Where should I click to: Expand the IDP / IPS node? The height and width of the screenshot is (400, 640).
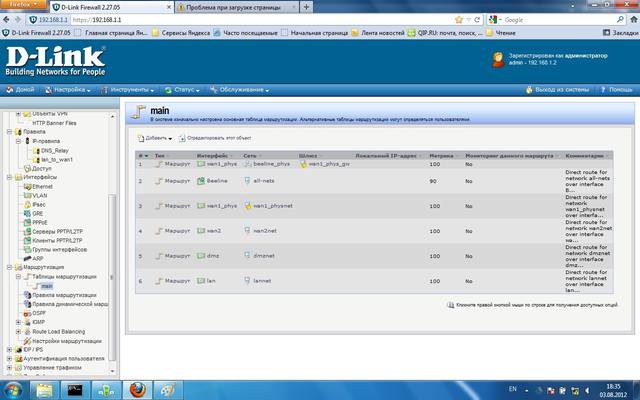tap(9, 349)
